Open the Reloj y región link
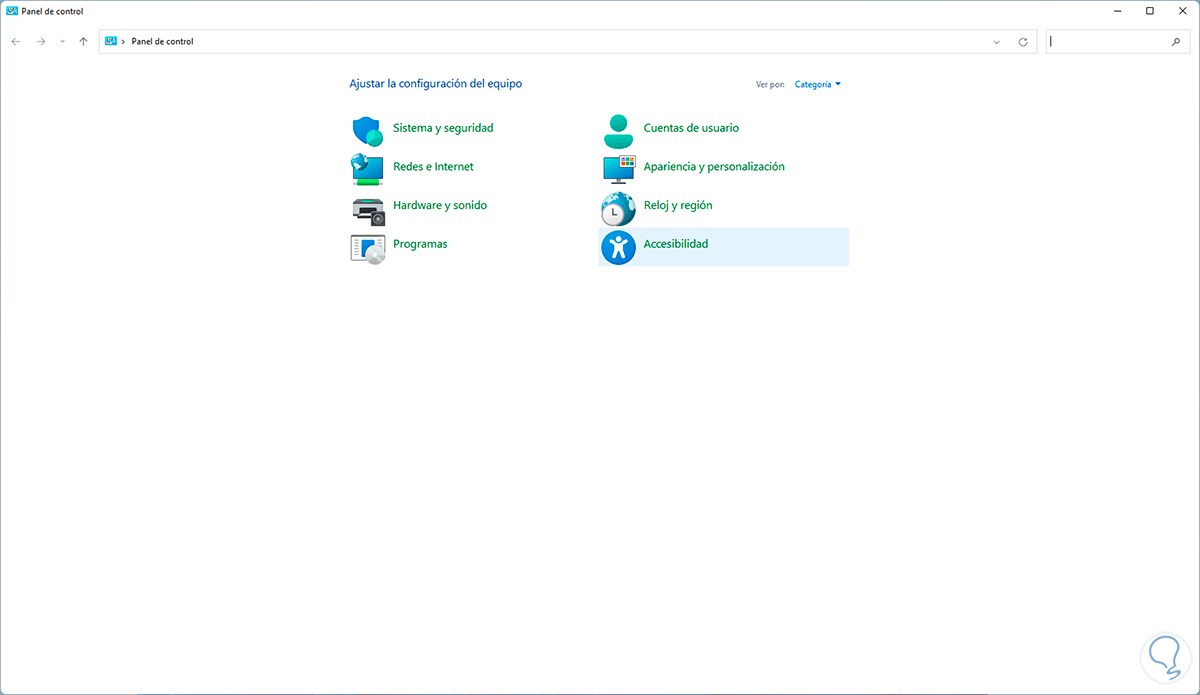1200x695 pixels. tap(678, 205)
